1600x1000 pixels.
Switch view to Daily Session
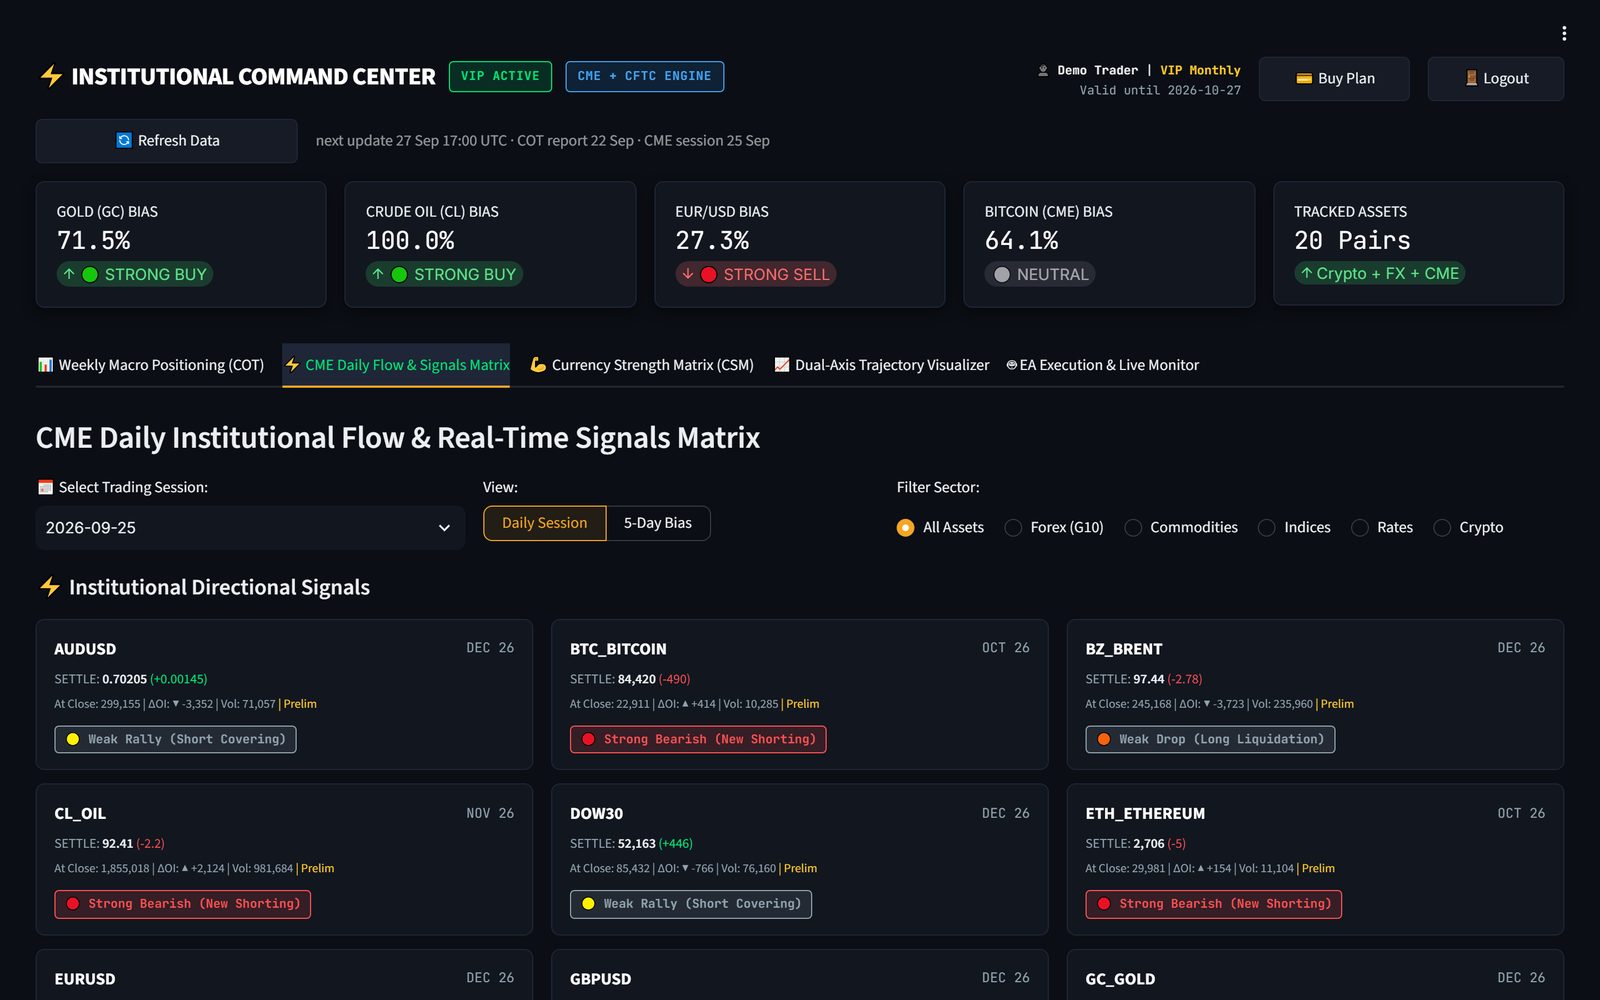(545, 523)
